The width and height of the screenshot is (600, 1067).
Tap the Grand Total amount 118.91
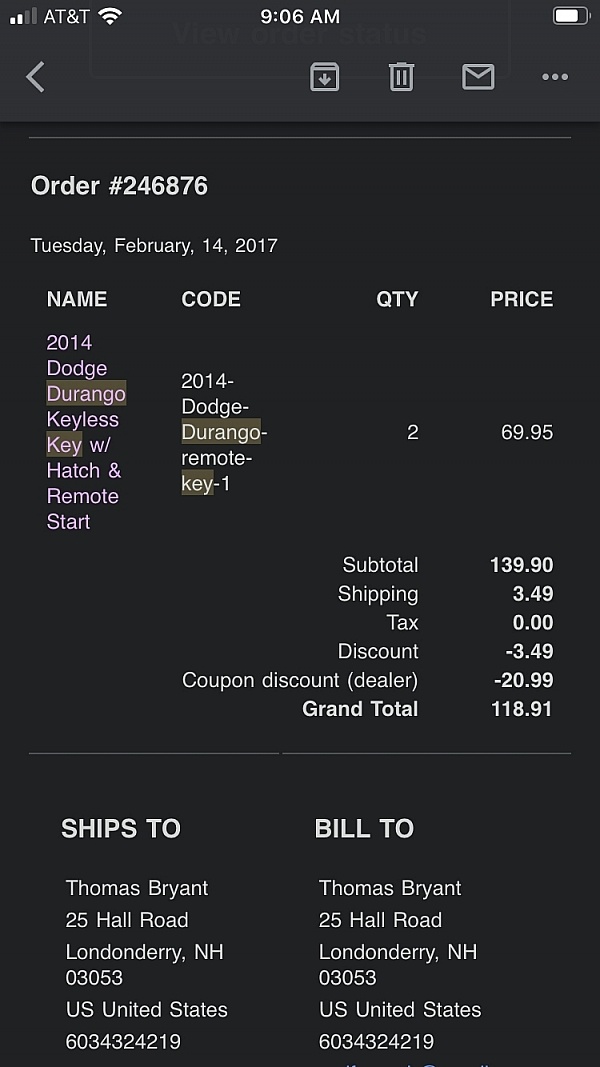coord(522,709)
